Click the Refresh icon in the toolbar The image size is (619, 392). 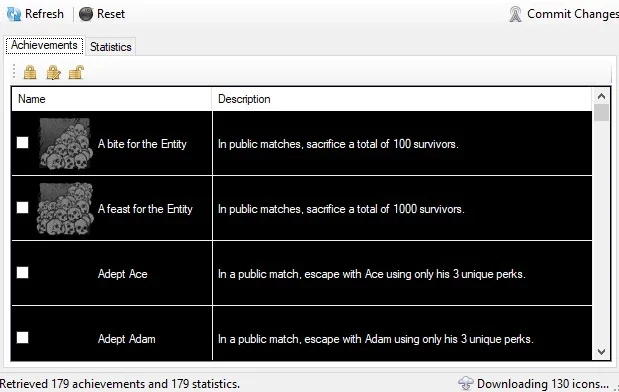click(x=14, y=14)
